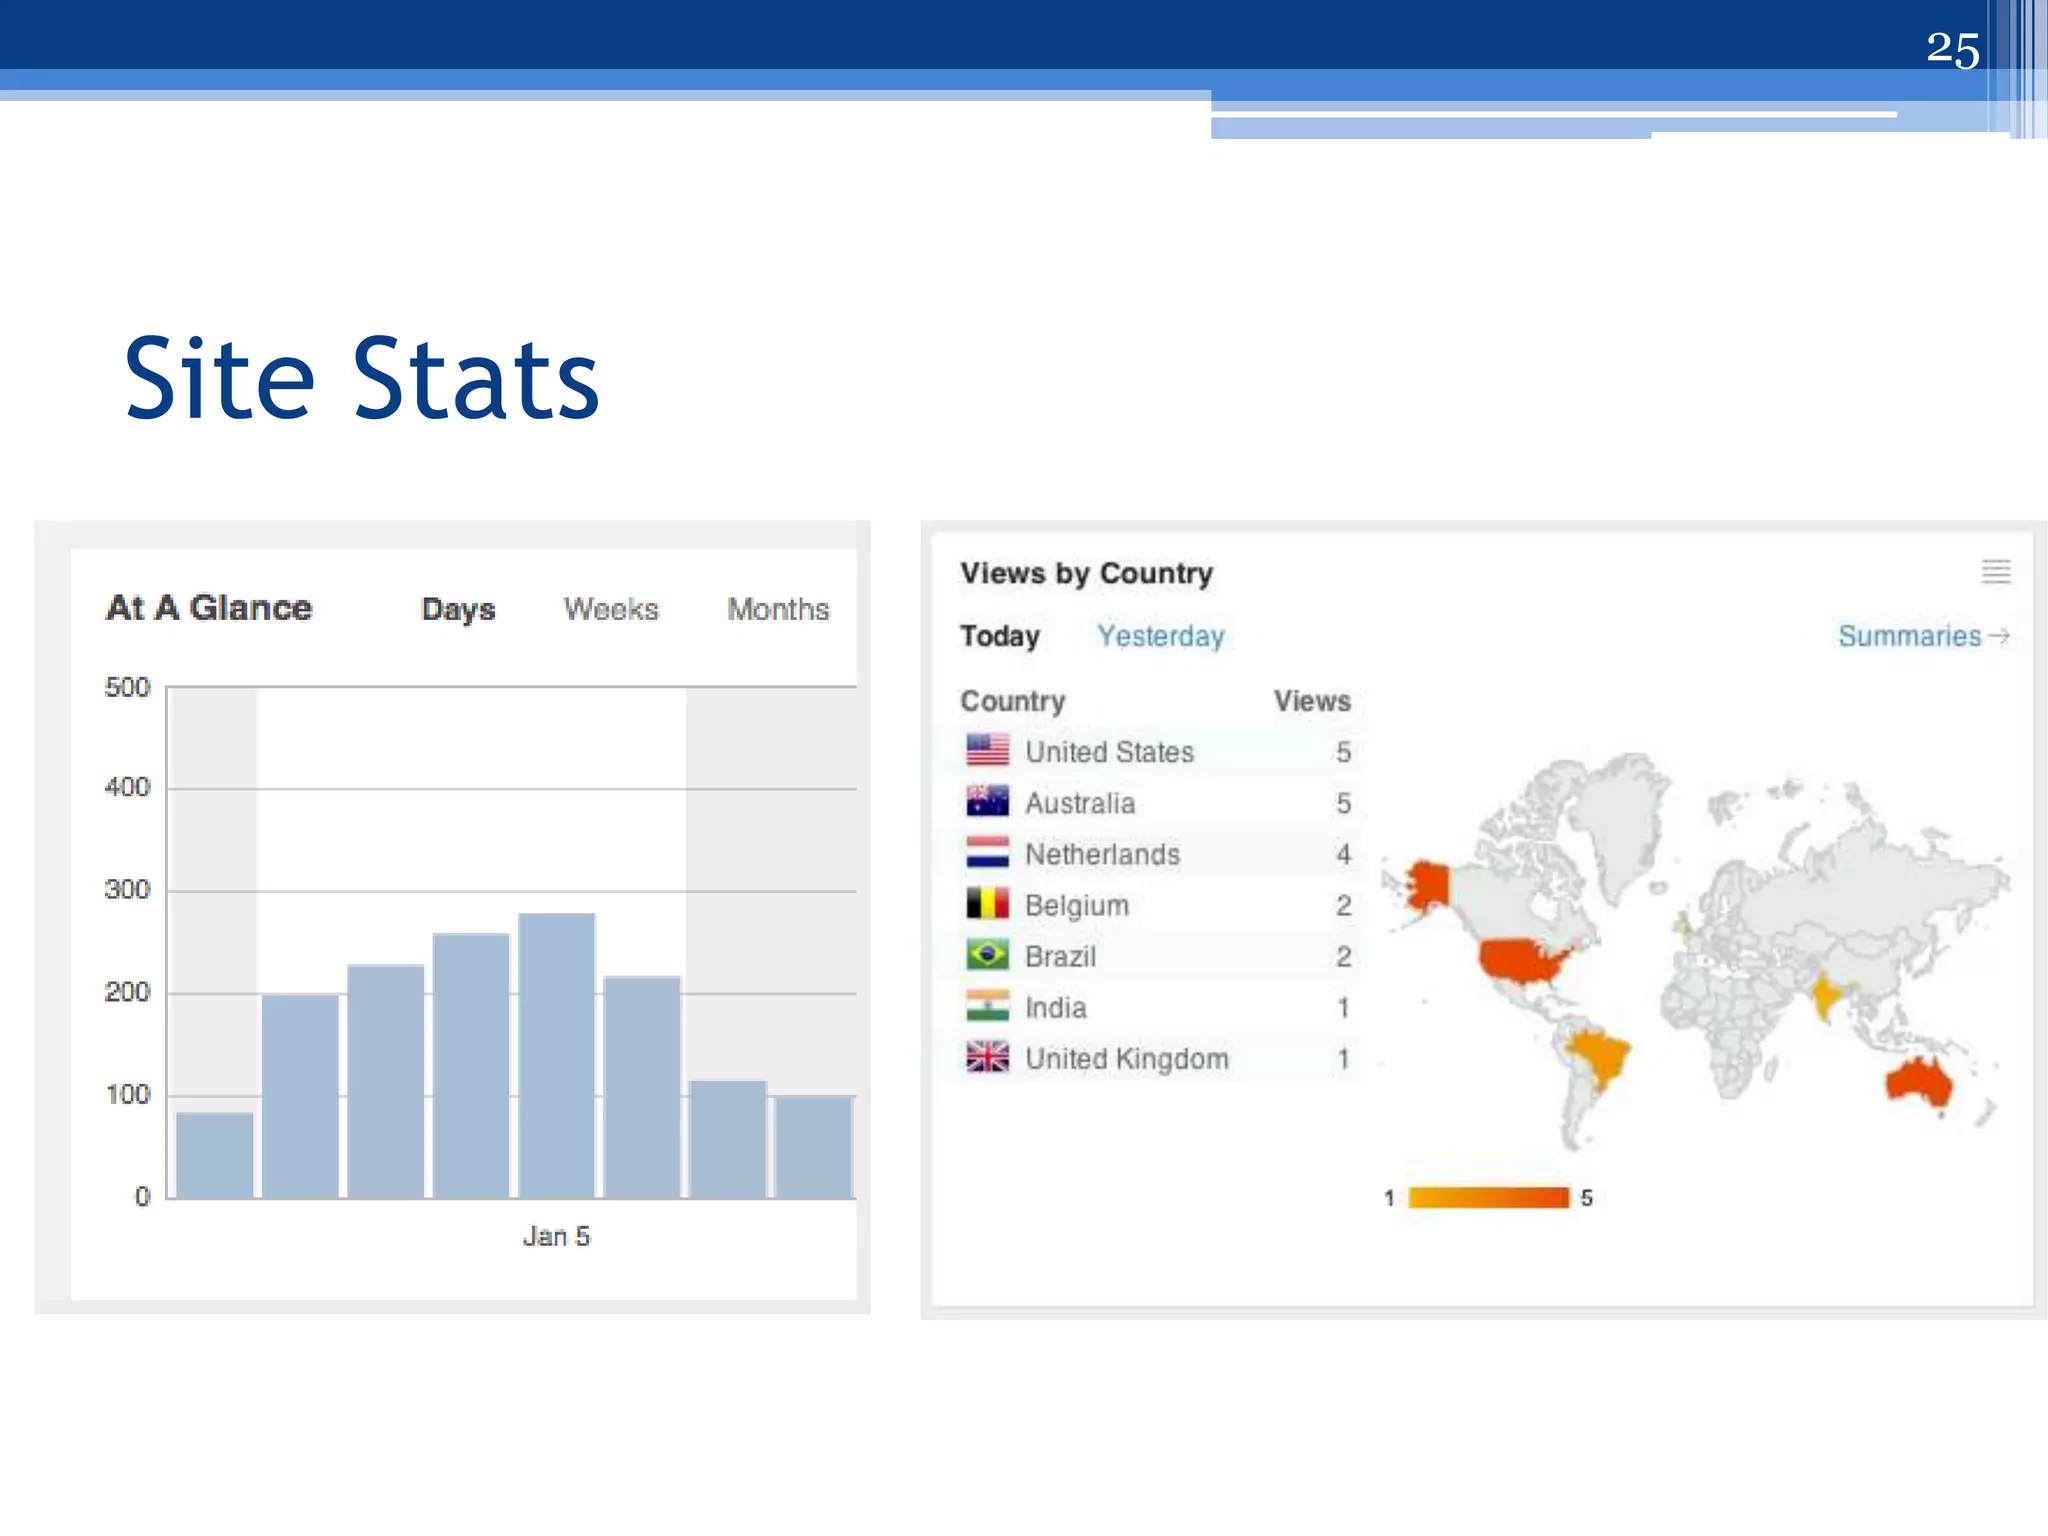This screenshot has height=1536, width=2048.
Task: Click the map color scale gradient bar
Action: [1488, 1198]
